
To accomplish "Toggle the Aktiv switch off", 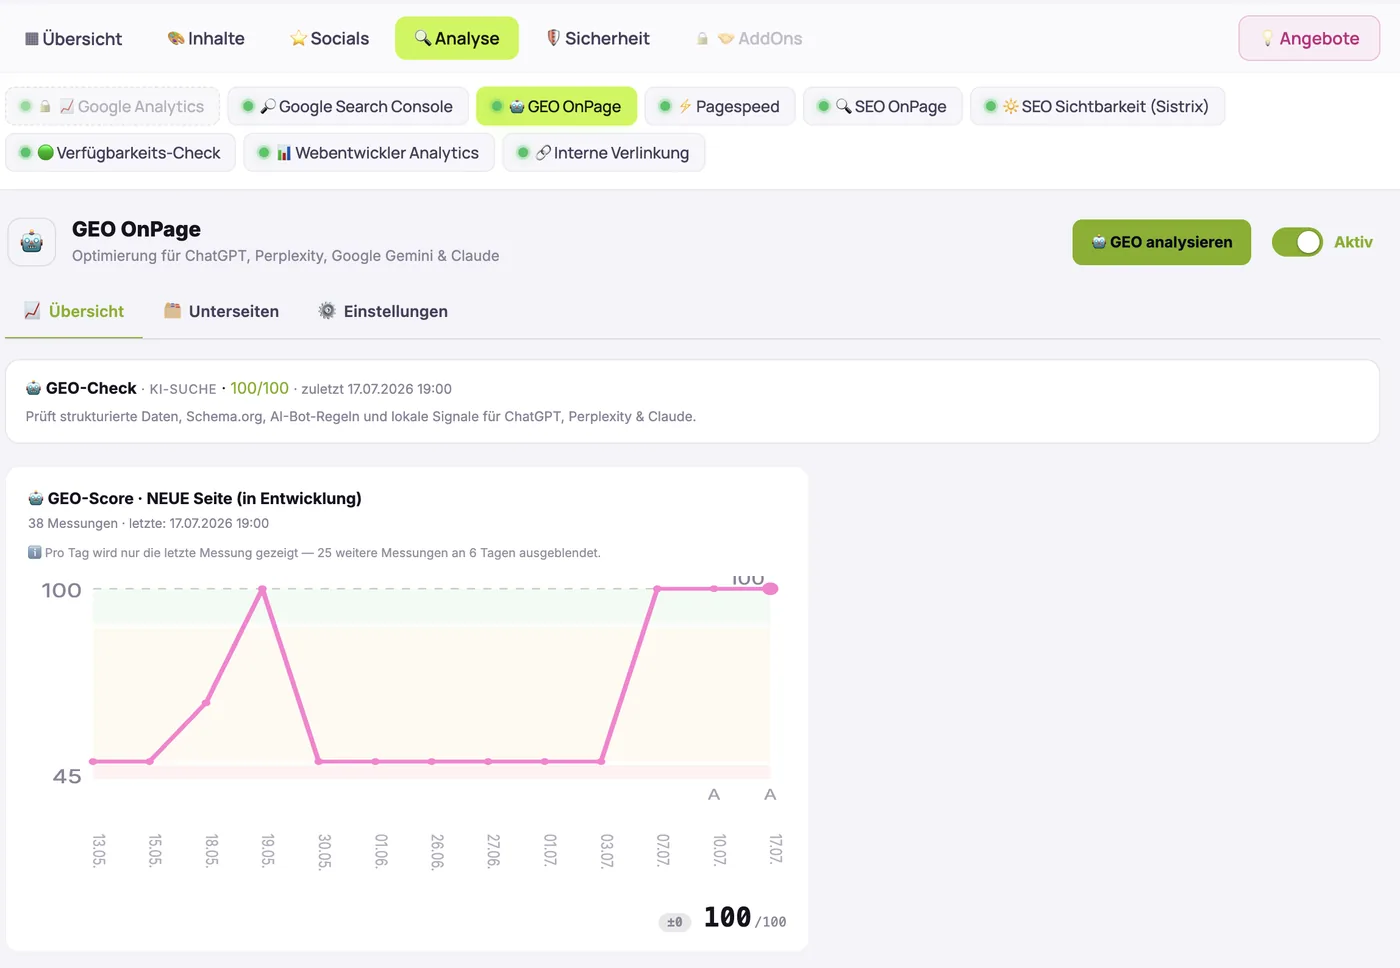I will [x=1297, y=242].
